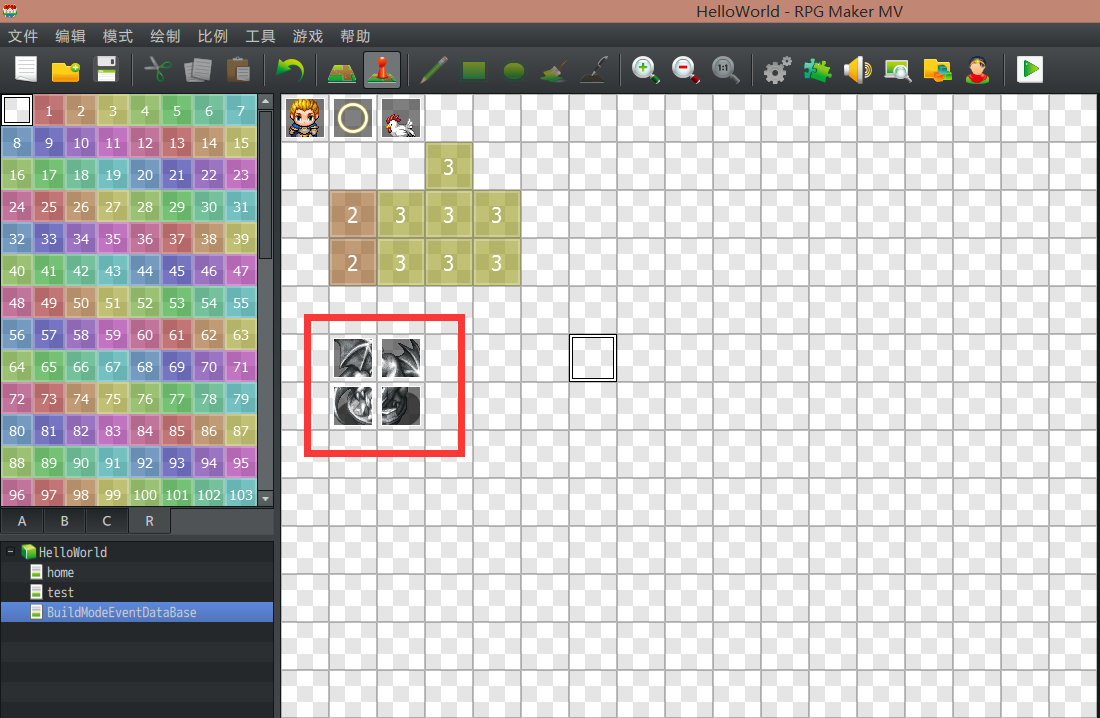Image resolution: width=1100 pixels, height=718 pixels.
Task: Open the 编辑 menu
Action: (x=70, y=36)
